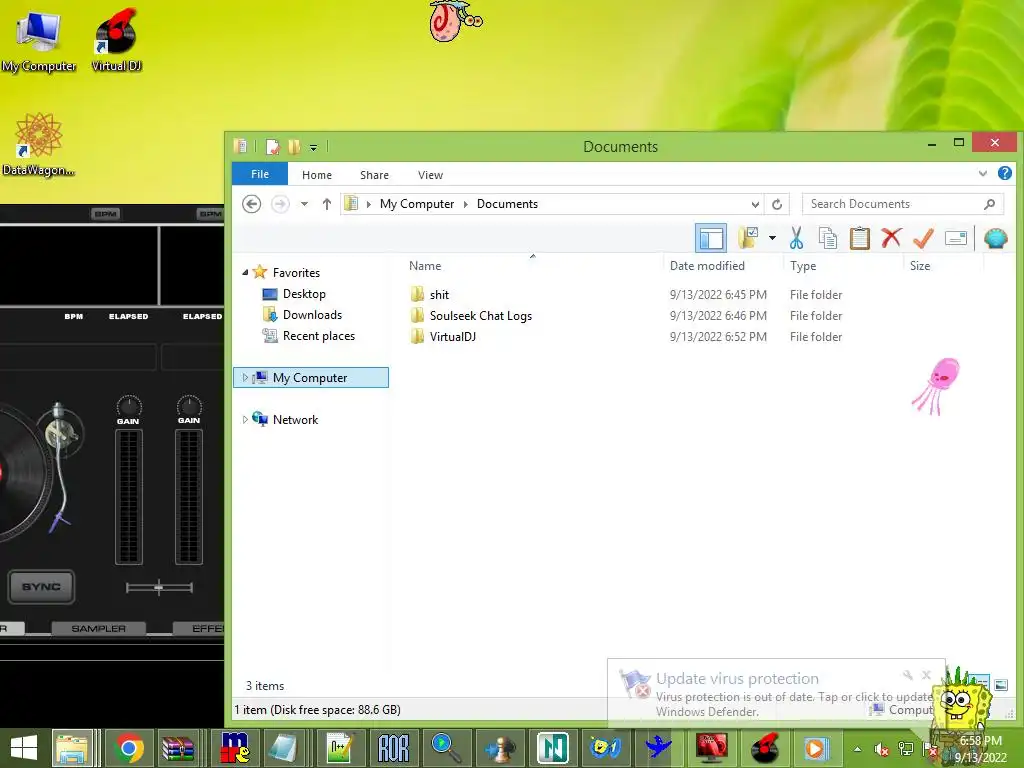Open Folder Options from Explorer toolbar

tap(748, 238)
